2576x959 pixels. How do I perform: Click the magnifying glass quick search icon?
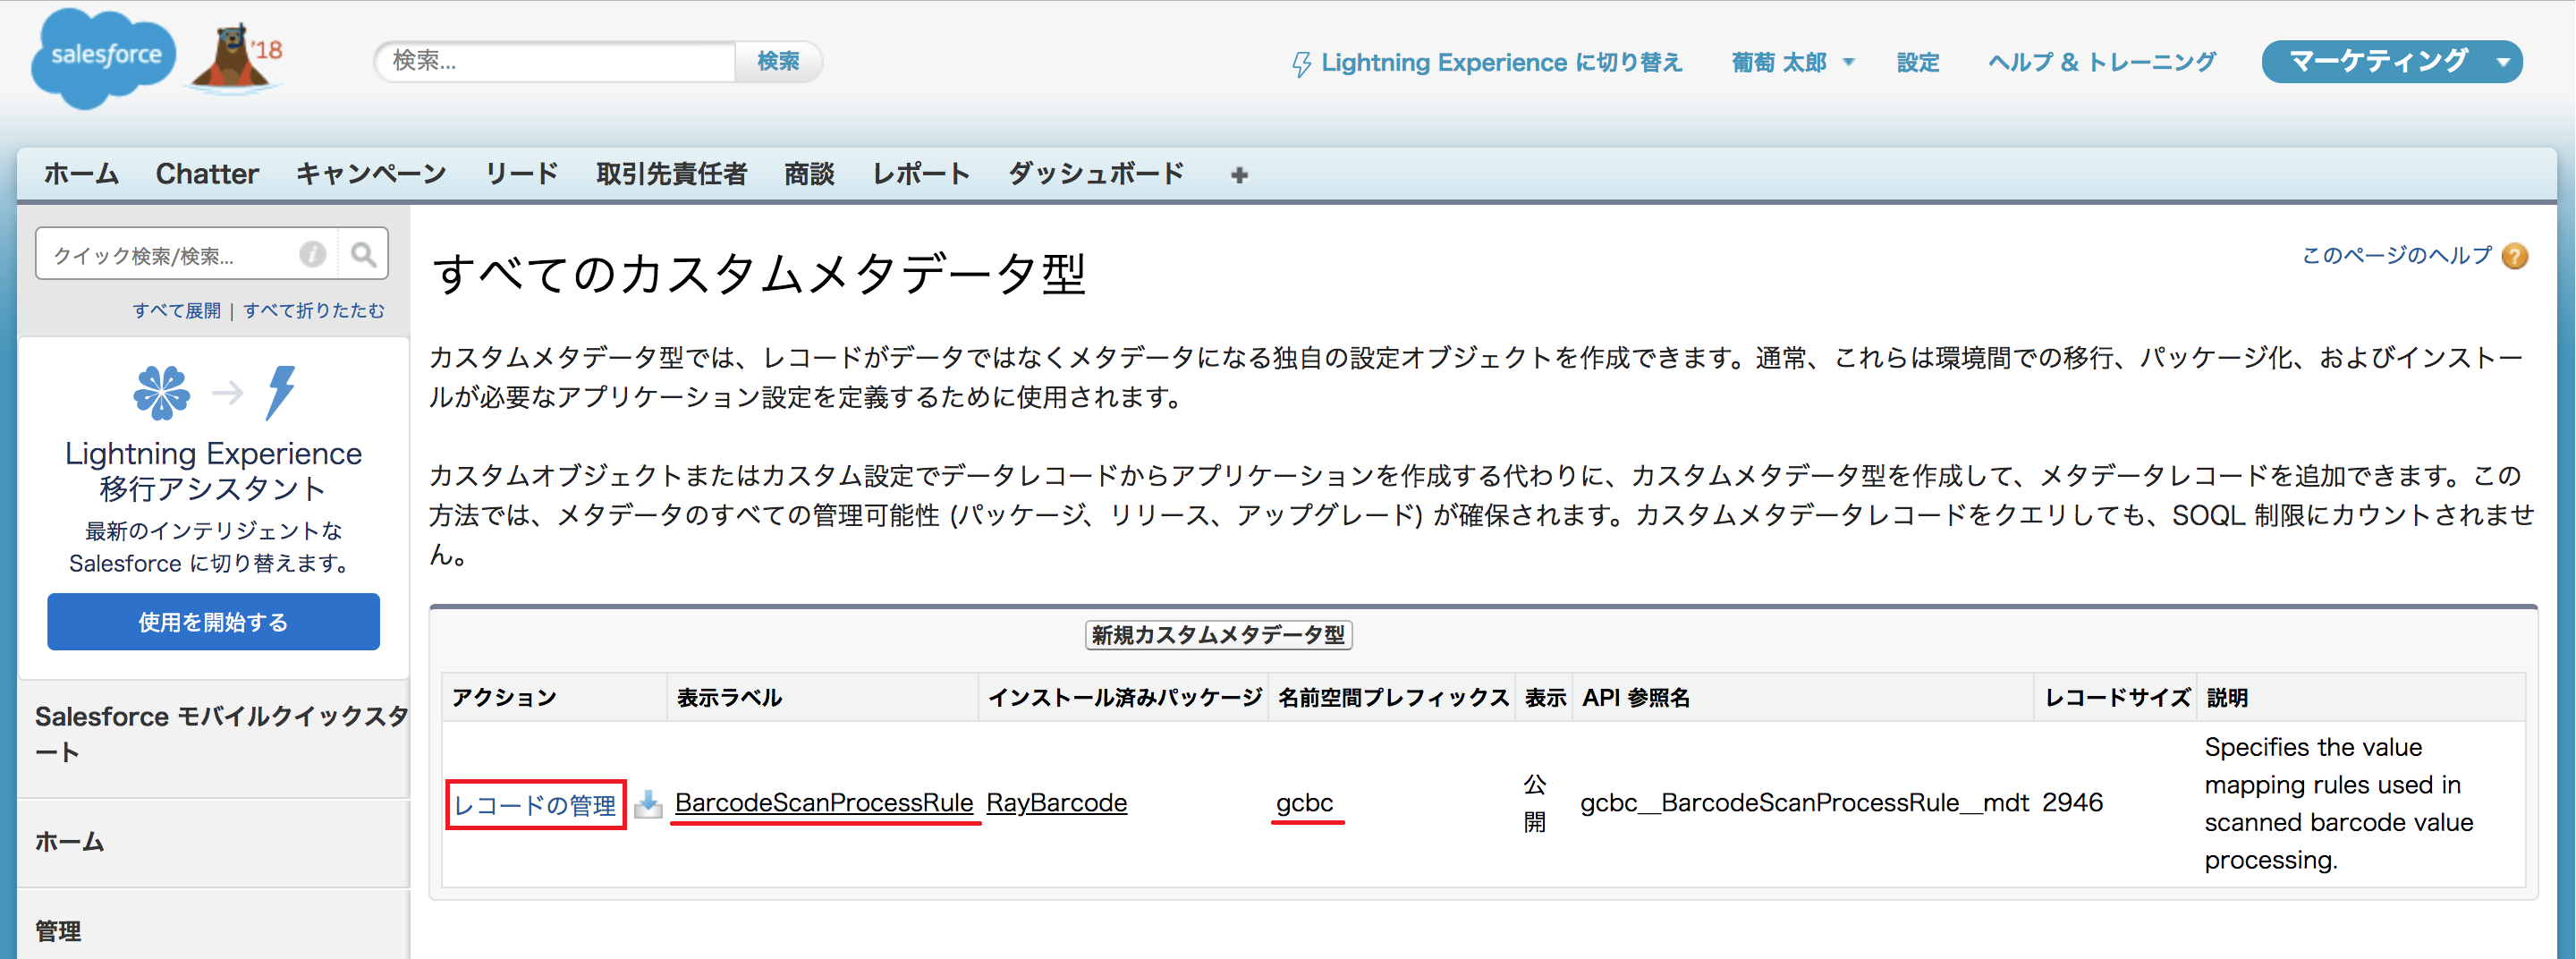[363, 254]
